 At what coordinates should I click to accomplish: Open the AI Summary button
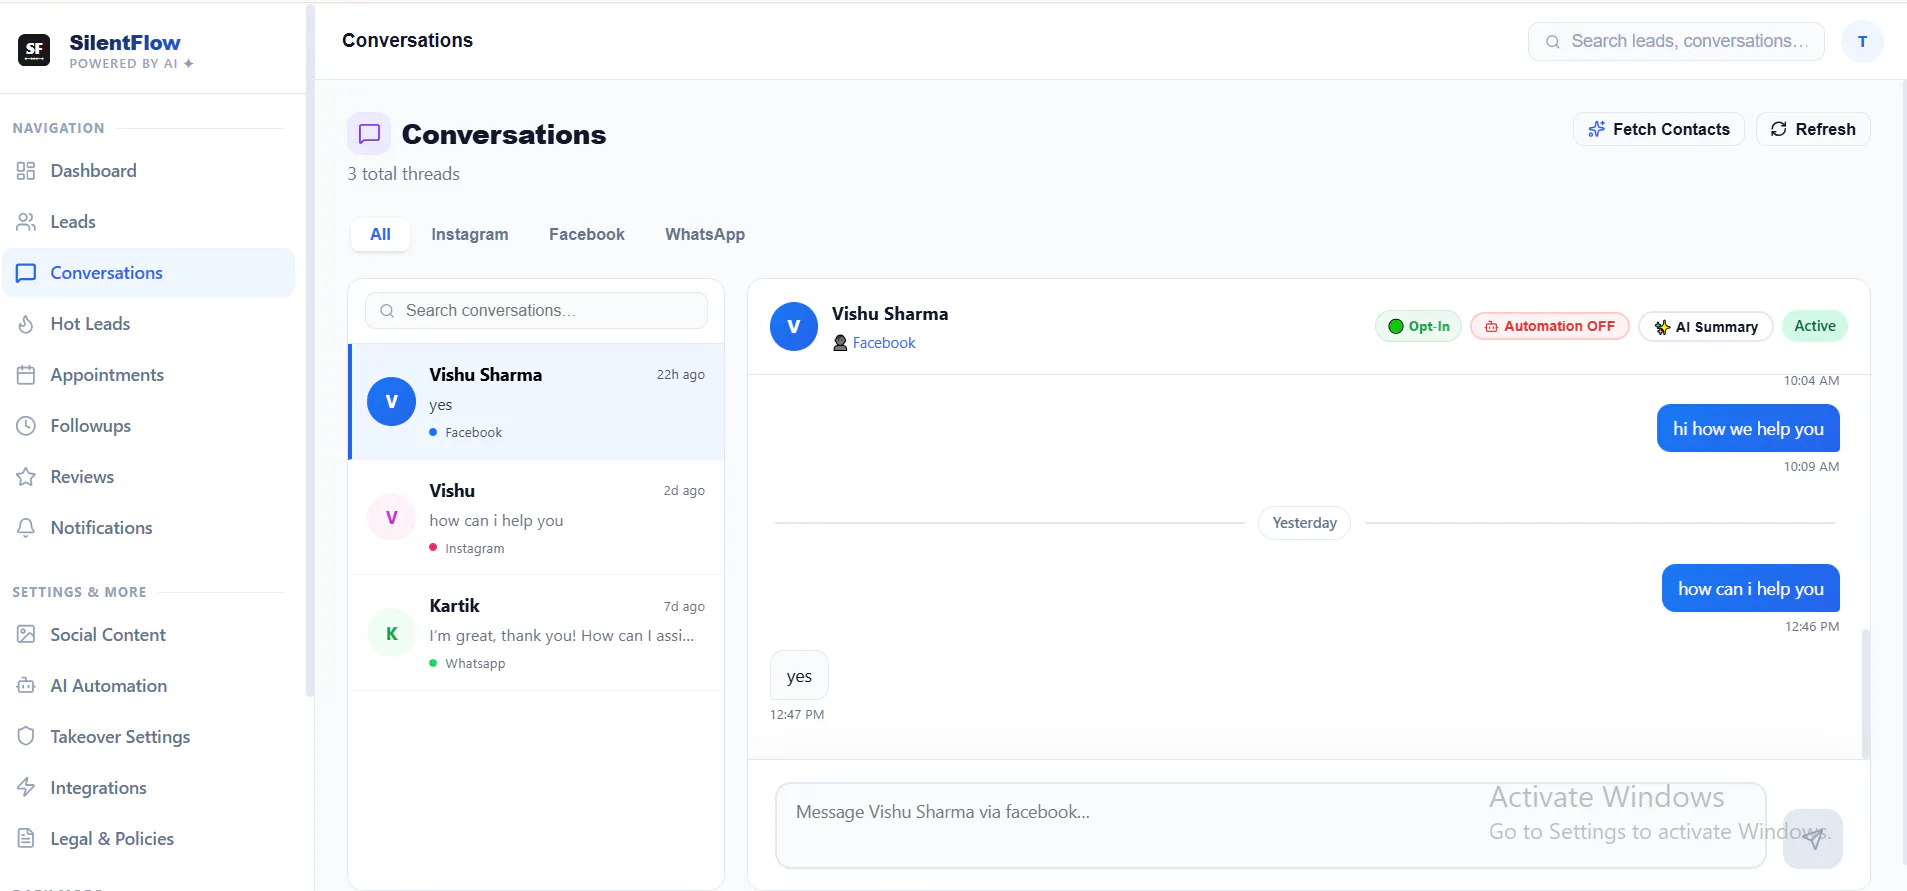pyautogui.click(x=1706, y=327)
